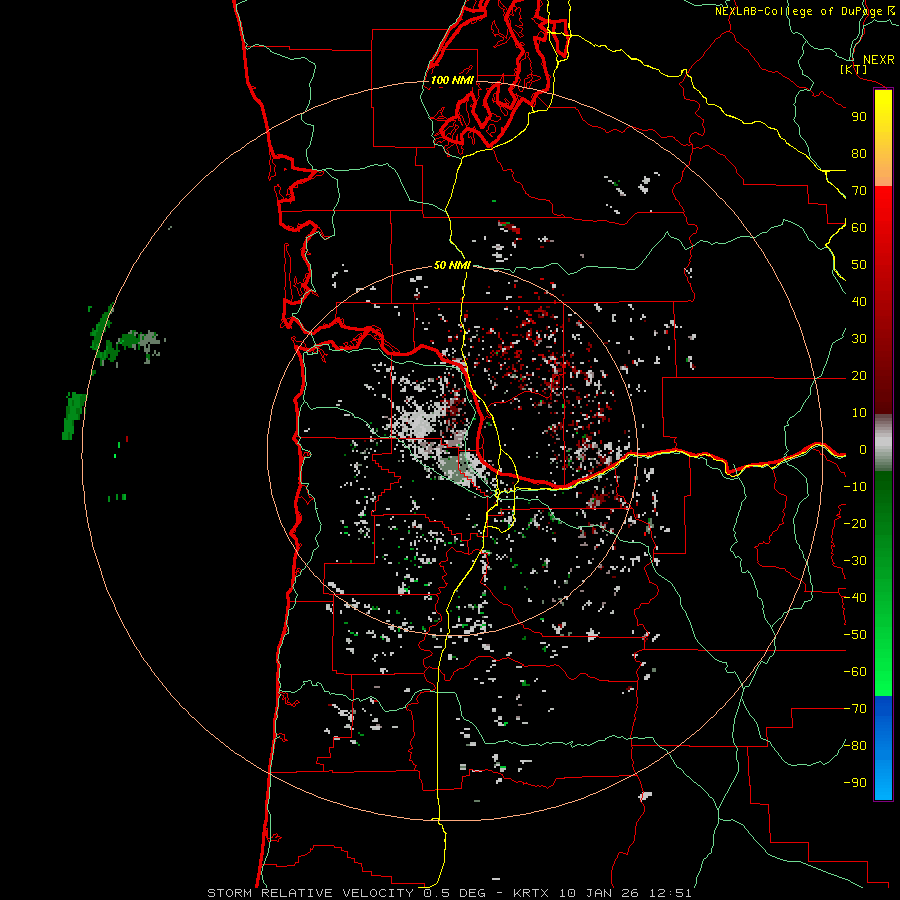Screen dimensions: 900x900
Task: Select the -20 value on velocity scale
Action: pyautogui.click(x=855, y=524)
